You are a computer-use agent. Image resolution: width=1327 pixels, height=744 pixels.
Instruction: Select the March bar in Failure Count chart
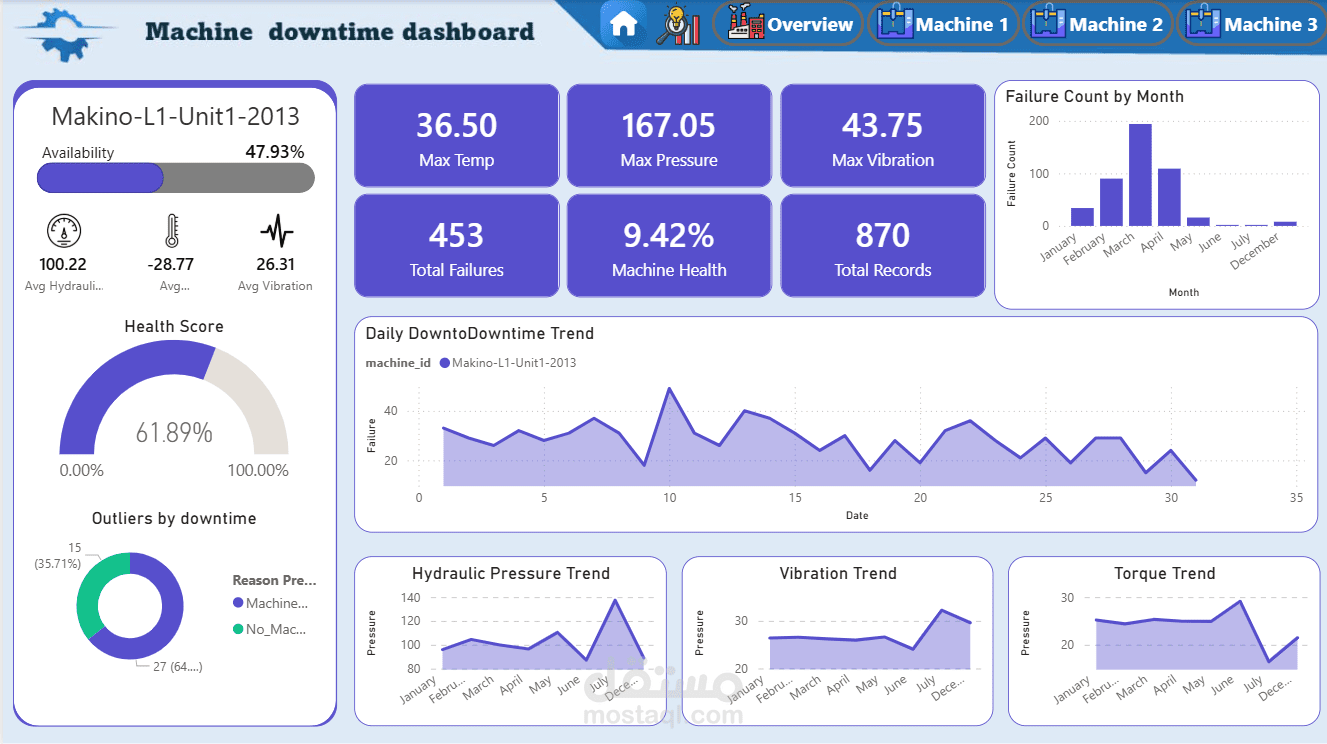tap(1140, 175)
